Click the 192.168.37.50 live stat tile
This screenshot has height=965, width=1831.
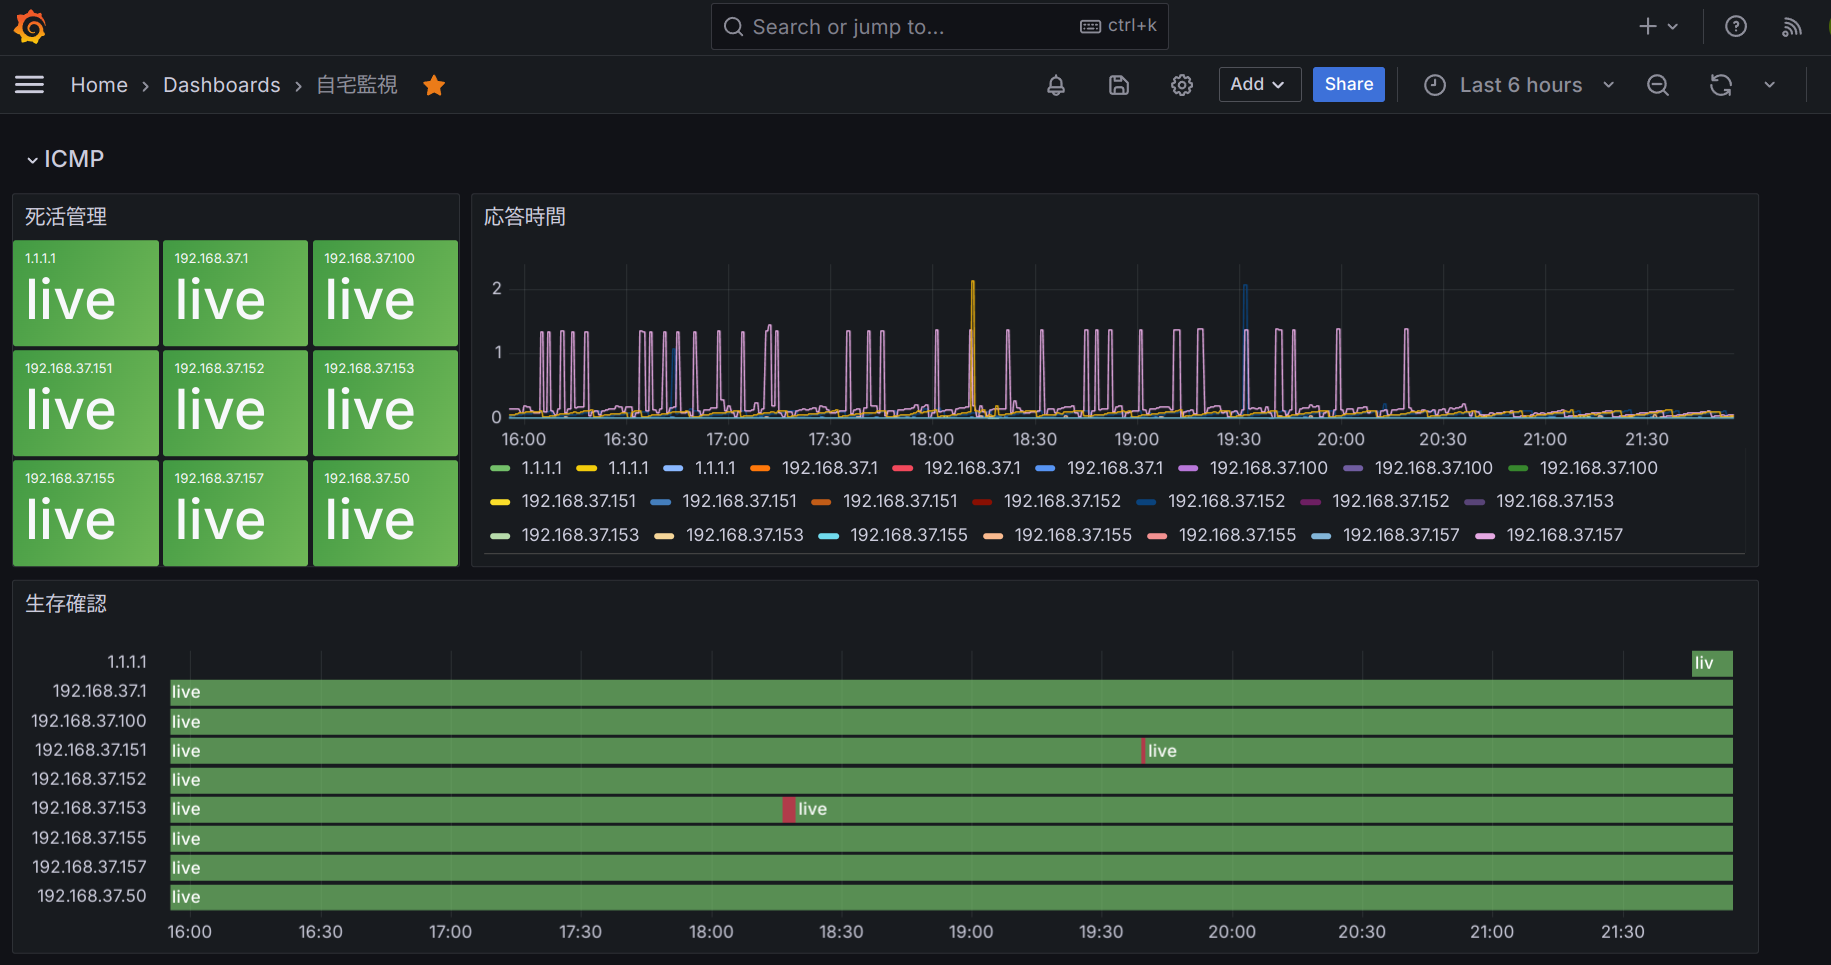(385, 513)
